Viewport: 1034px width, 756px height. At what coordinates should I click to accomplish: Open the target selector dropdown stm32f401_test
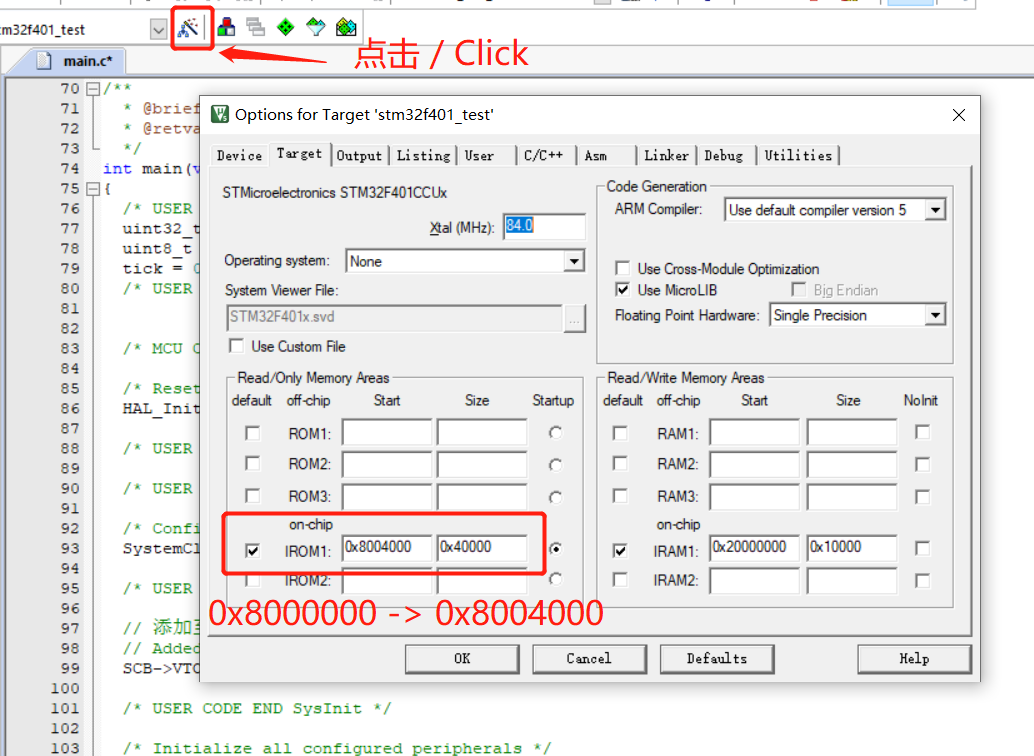[x=158, y=30]
